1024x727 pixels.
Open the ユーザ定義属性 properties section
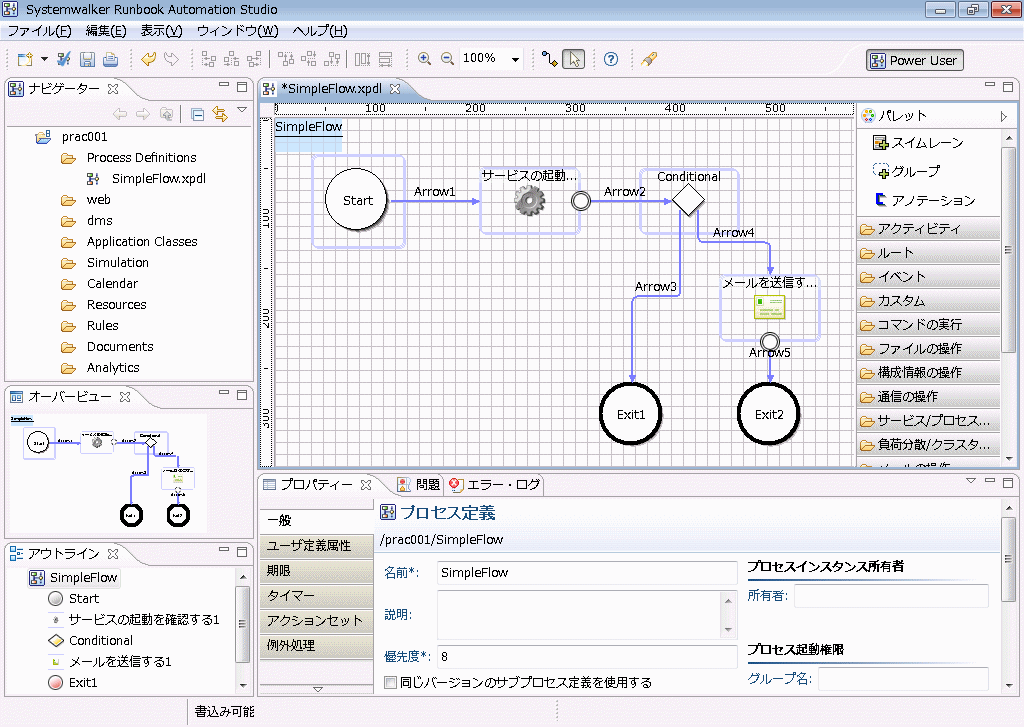316,545
